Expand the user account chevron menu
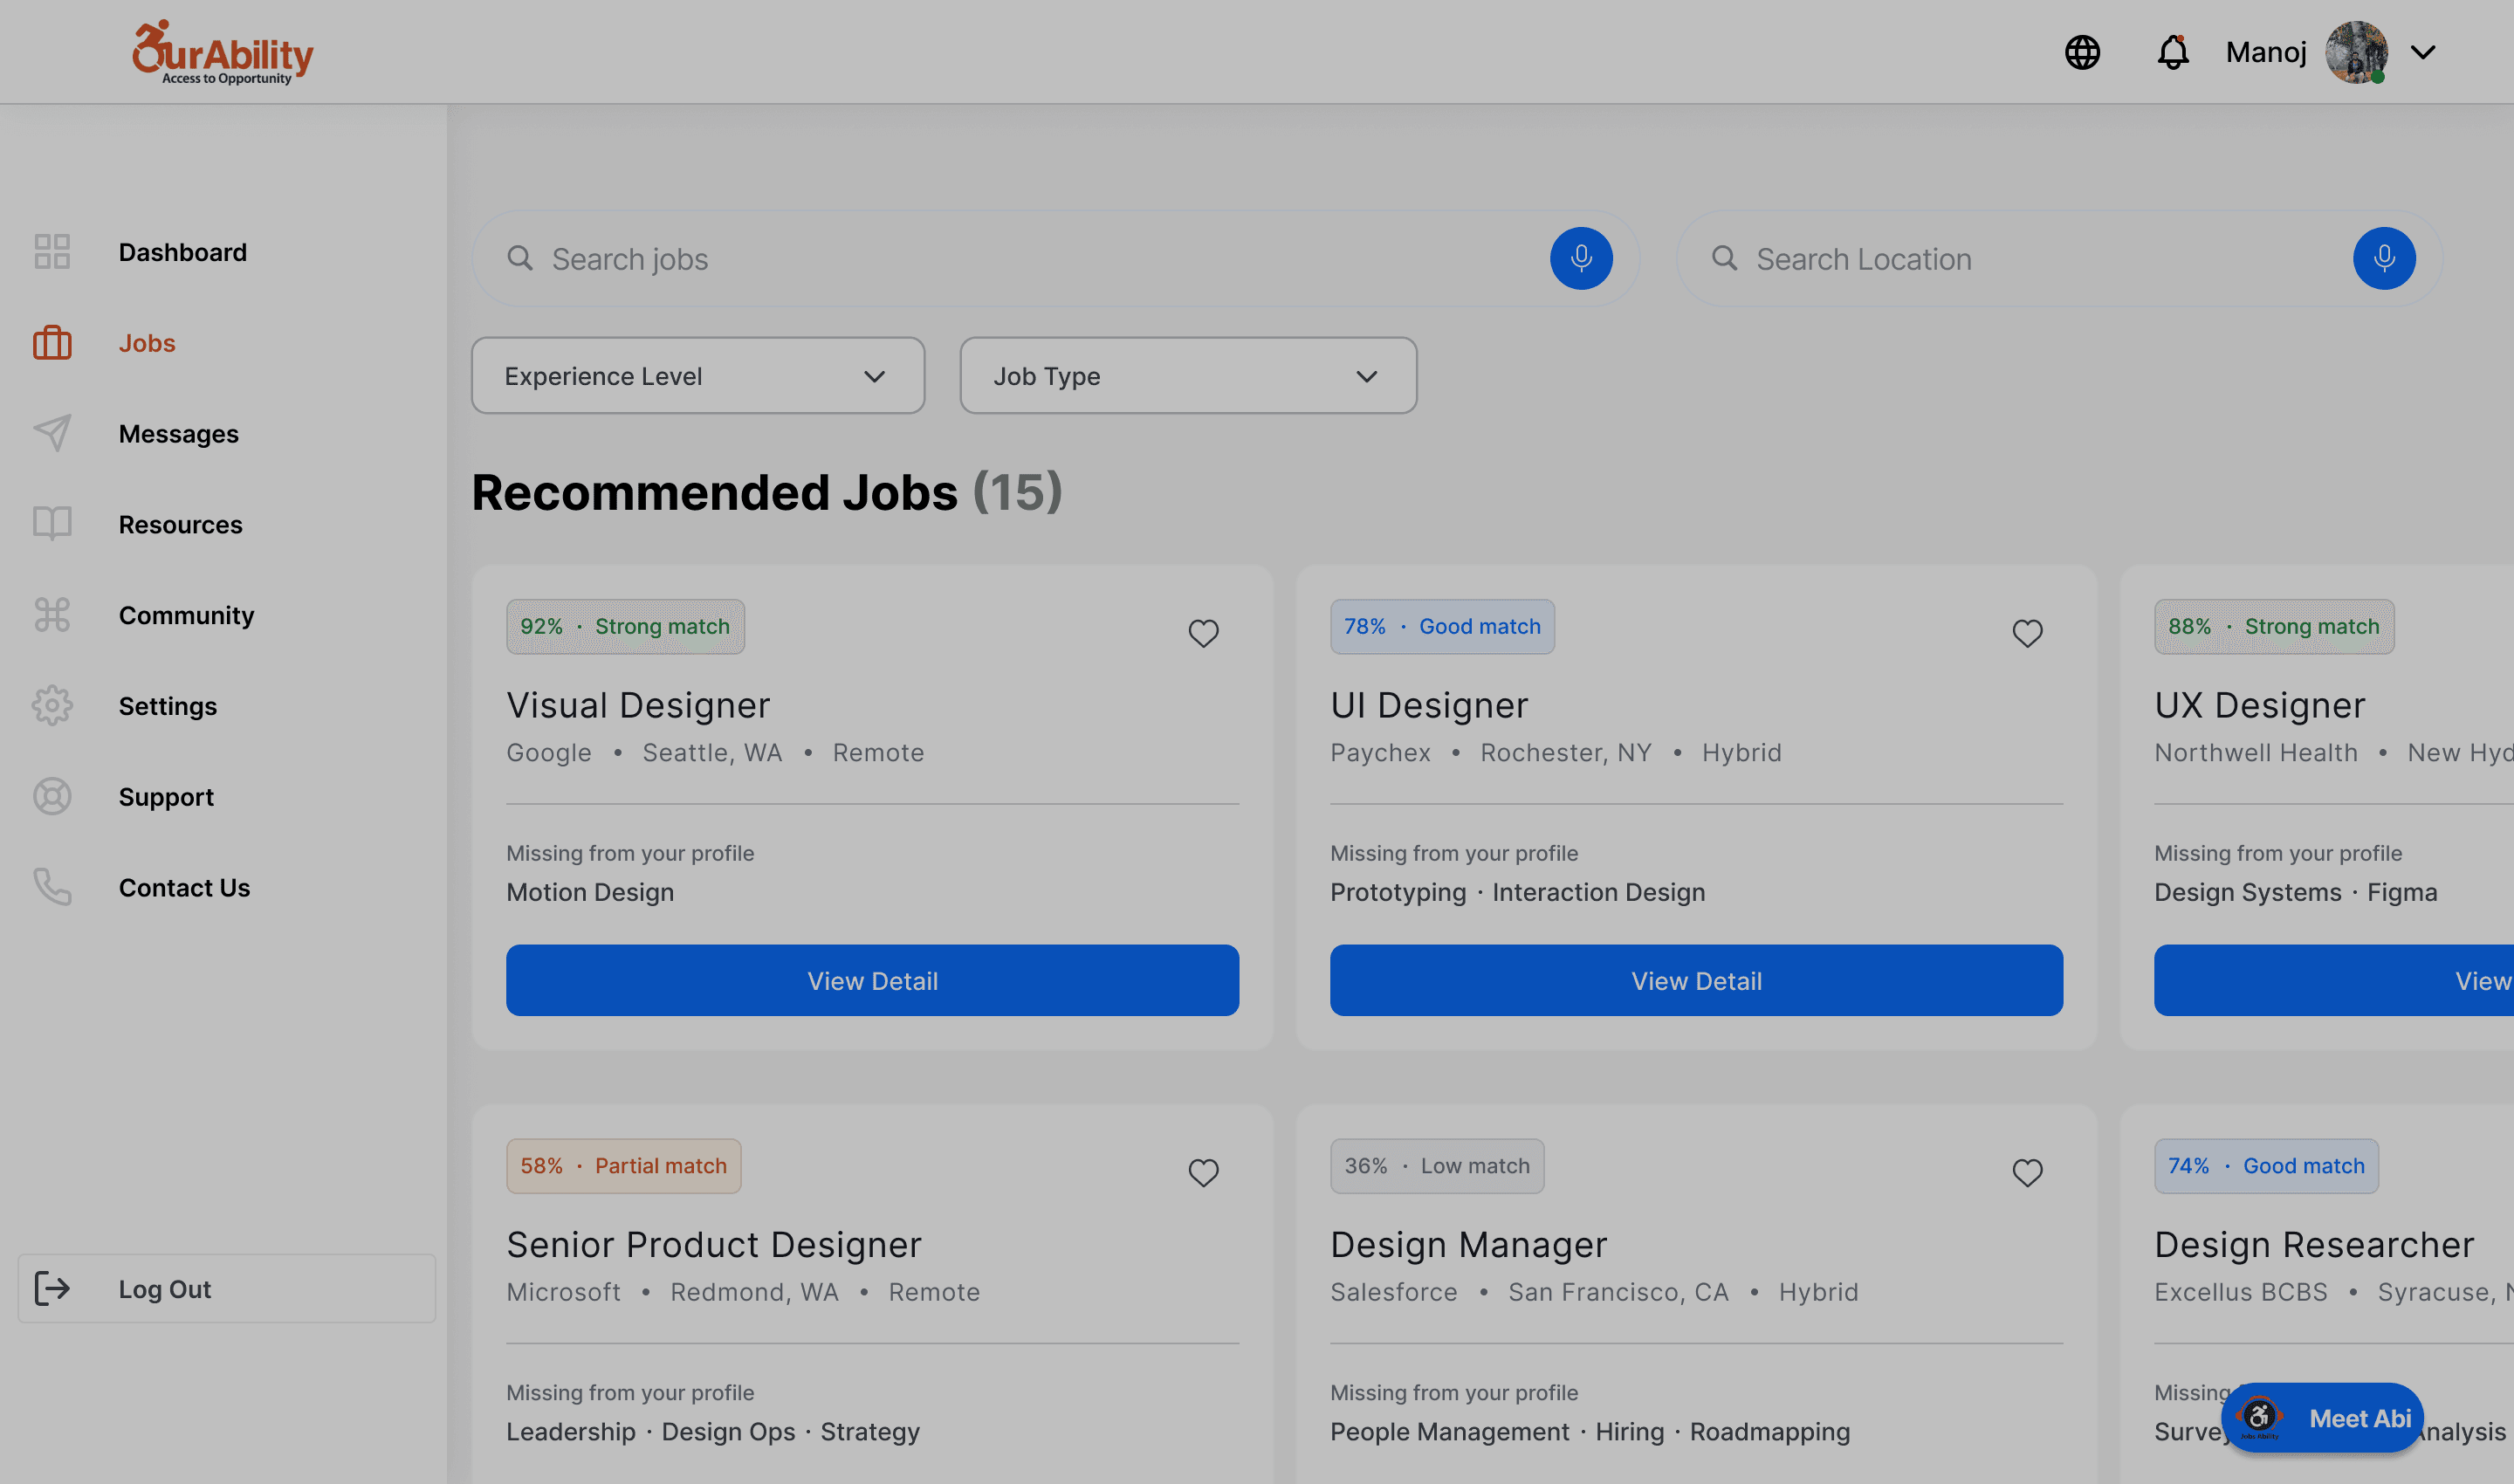The height and width of the screenshot is (1484, 2514). [2423, 52]
